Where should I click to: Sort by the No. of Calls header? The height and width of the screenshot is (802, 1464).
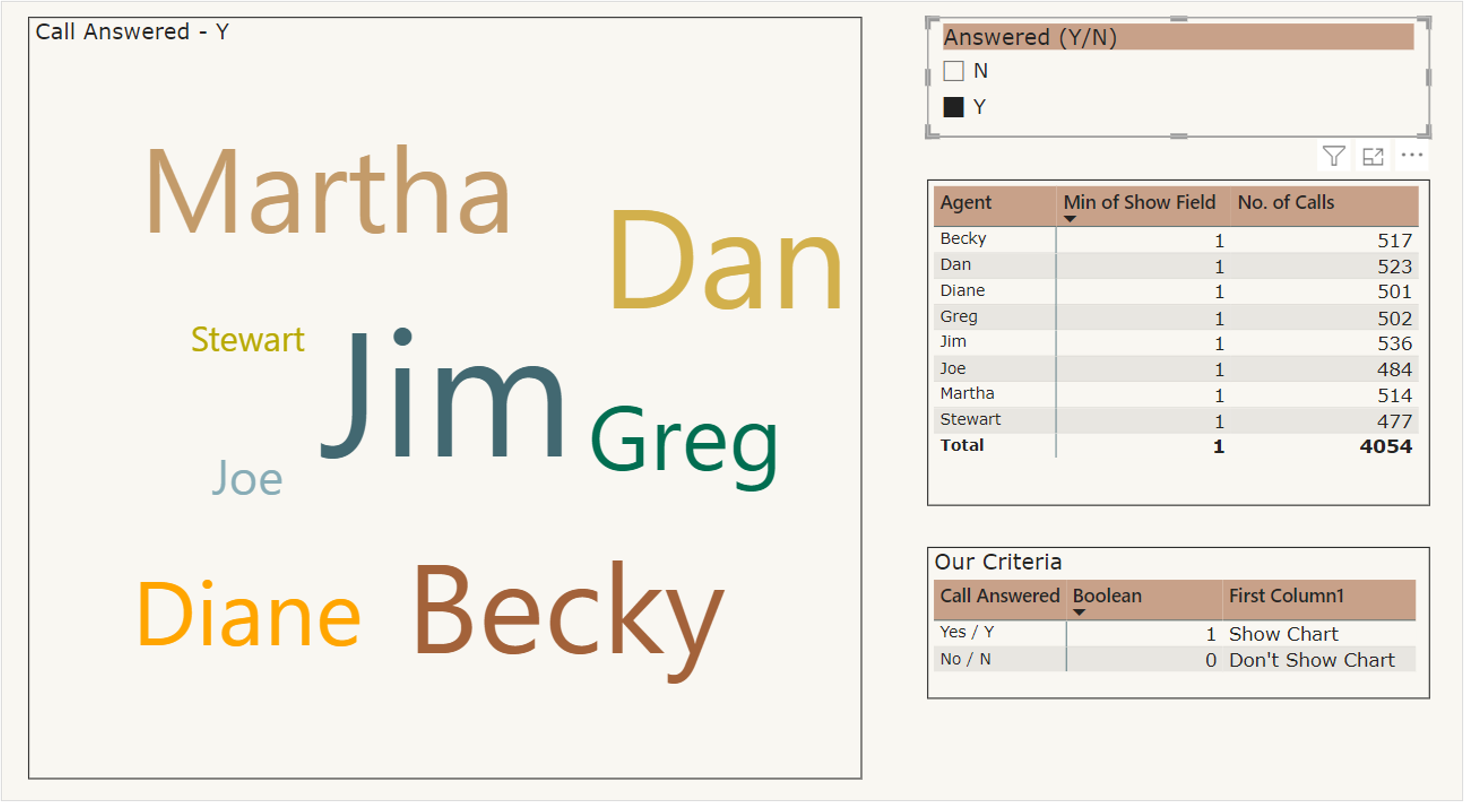pyautogui.click(x=1286, y=203)
